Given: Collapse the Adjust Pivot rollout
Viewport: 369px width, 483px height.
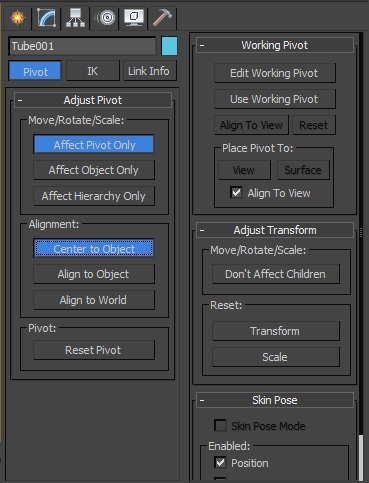Looking at the screenshot, I should (93, 100).
